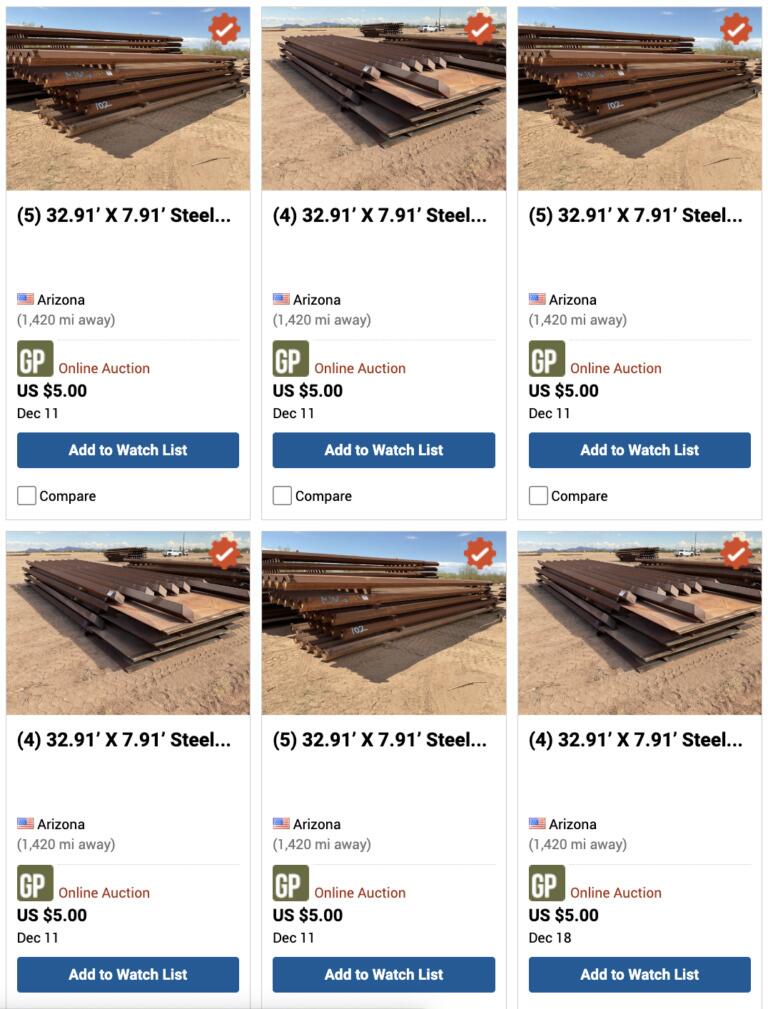This screenshot has height=1009, width=768.
Task: Click the verified badge on the top-right listing photo
Action: click(x=736, y=29)
